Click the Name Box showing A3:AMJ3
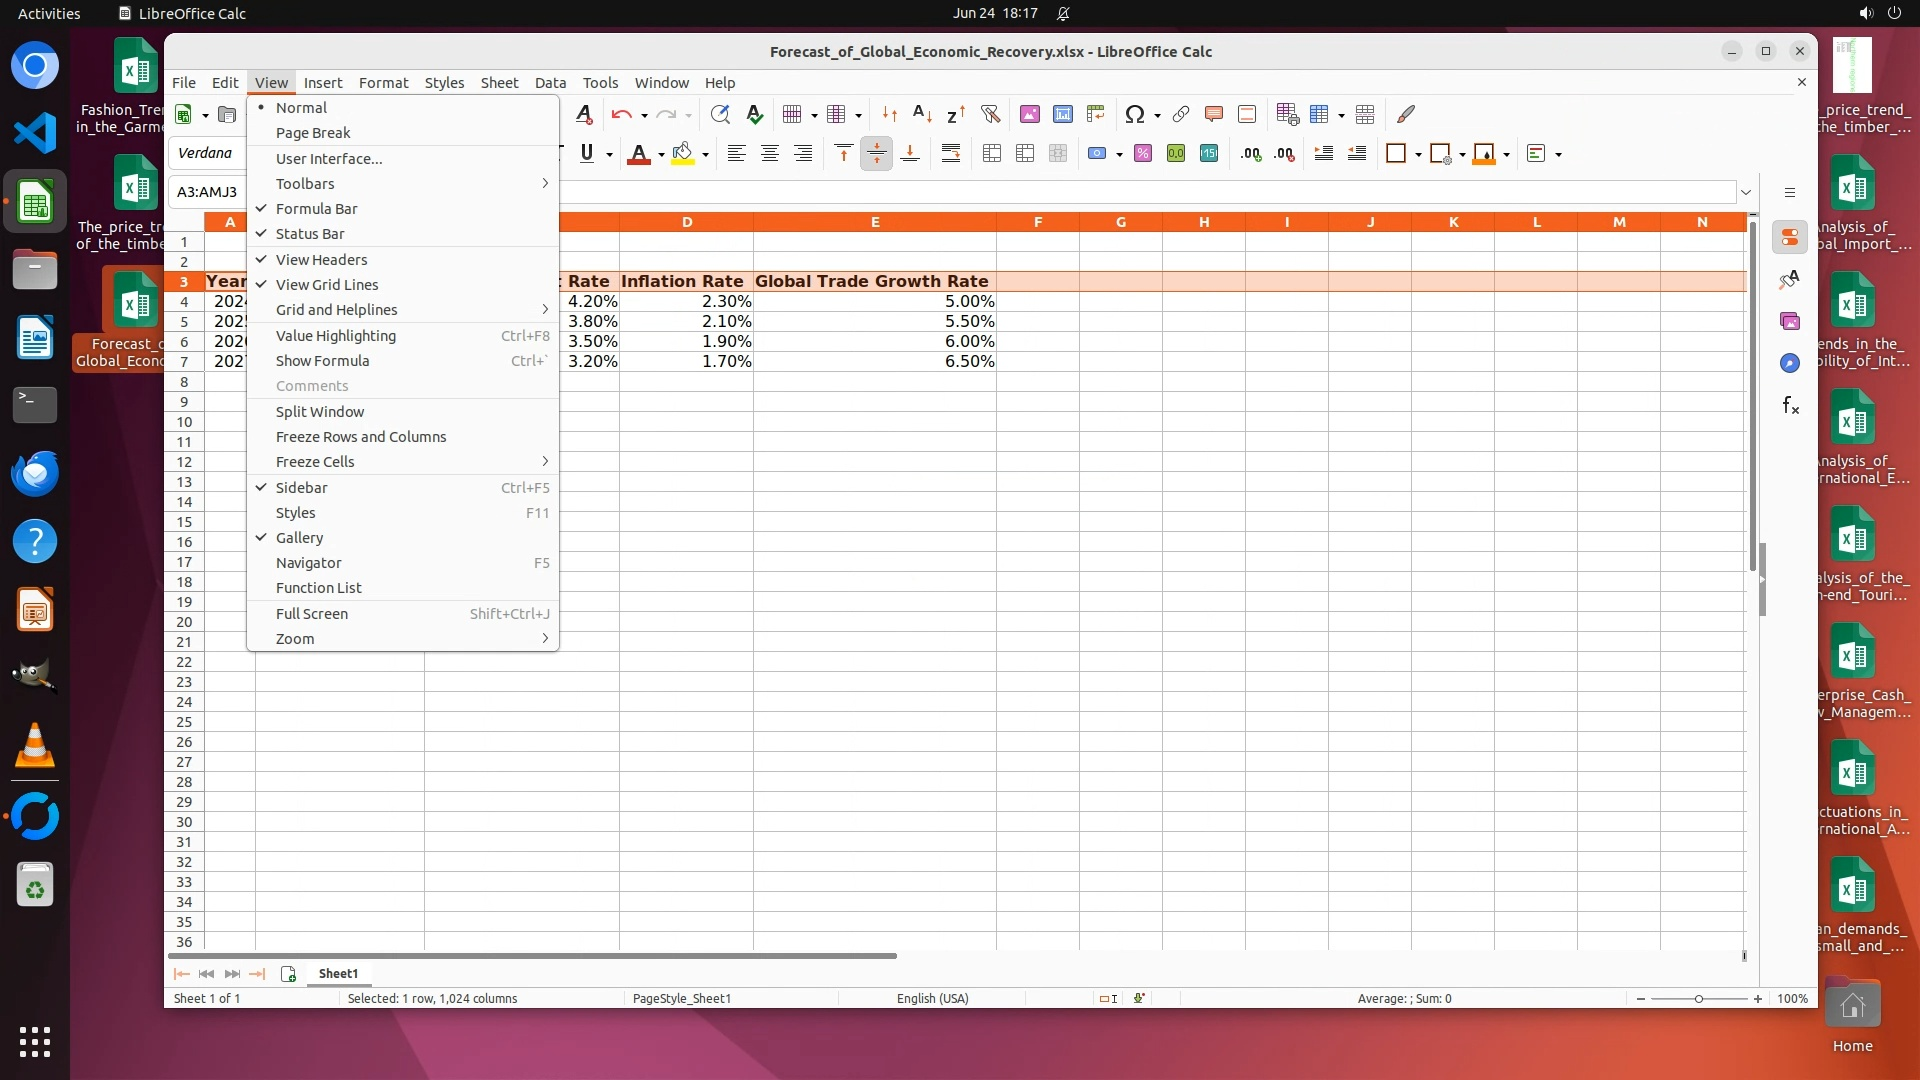This screenshot has height=1080, width=1920. click(207, 192)
